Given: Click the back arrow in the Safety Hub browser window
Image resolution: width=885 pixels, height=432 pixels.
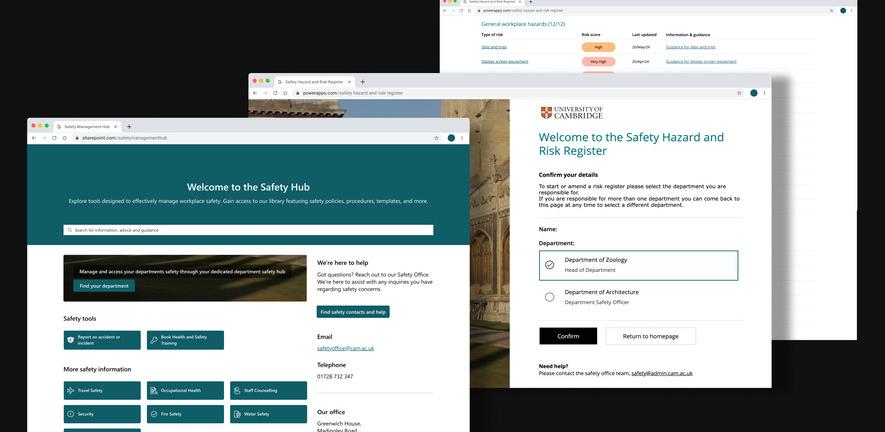Looking at the screenshot, I should [x=34, y=138].
